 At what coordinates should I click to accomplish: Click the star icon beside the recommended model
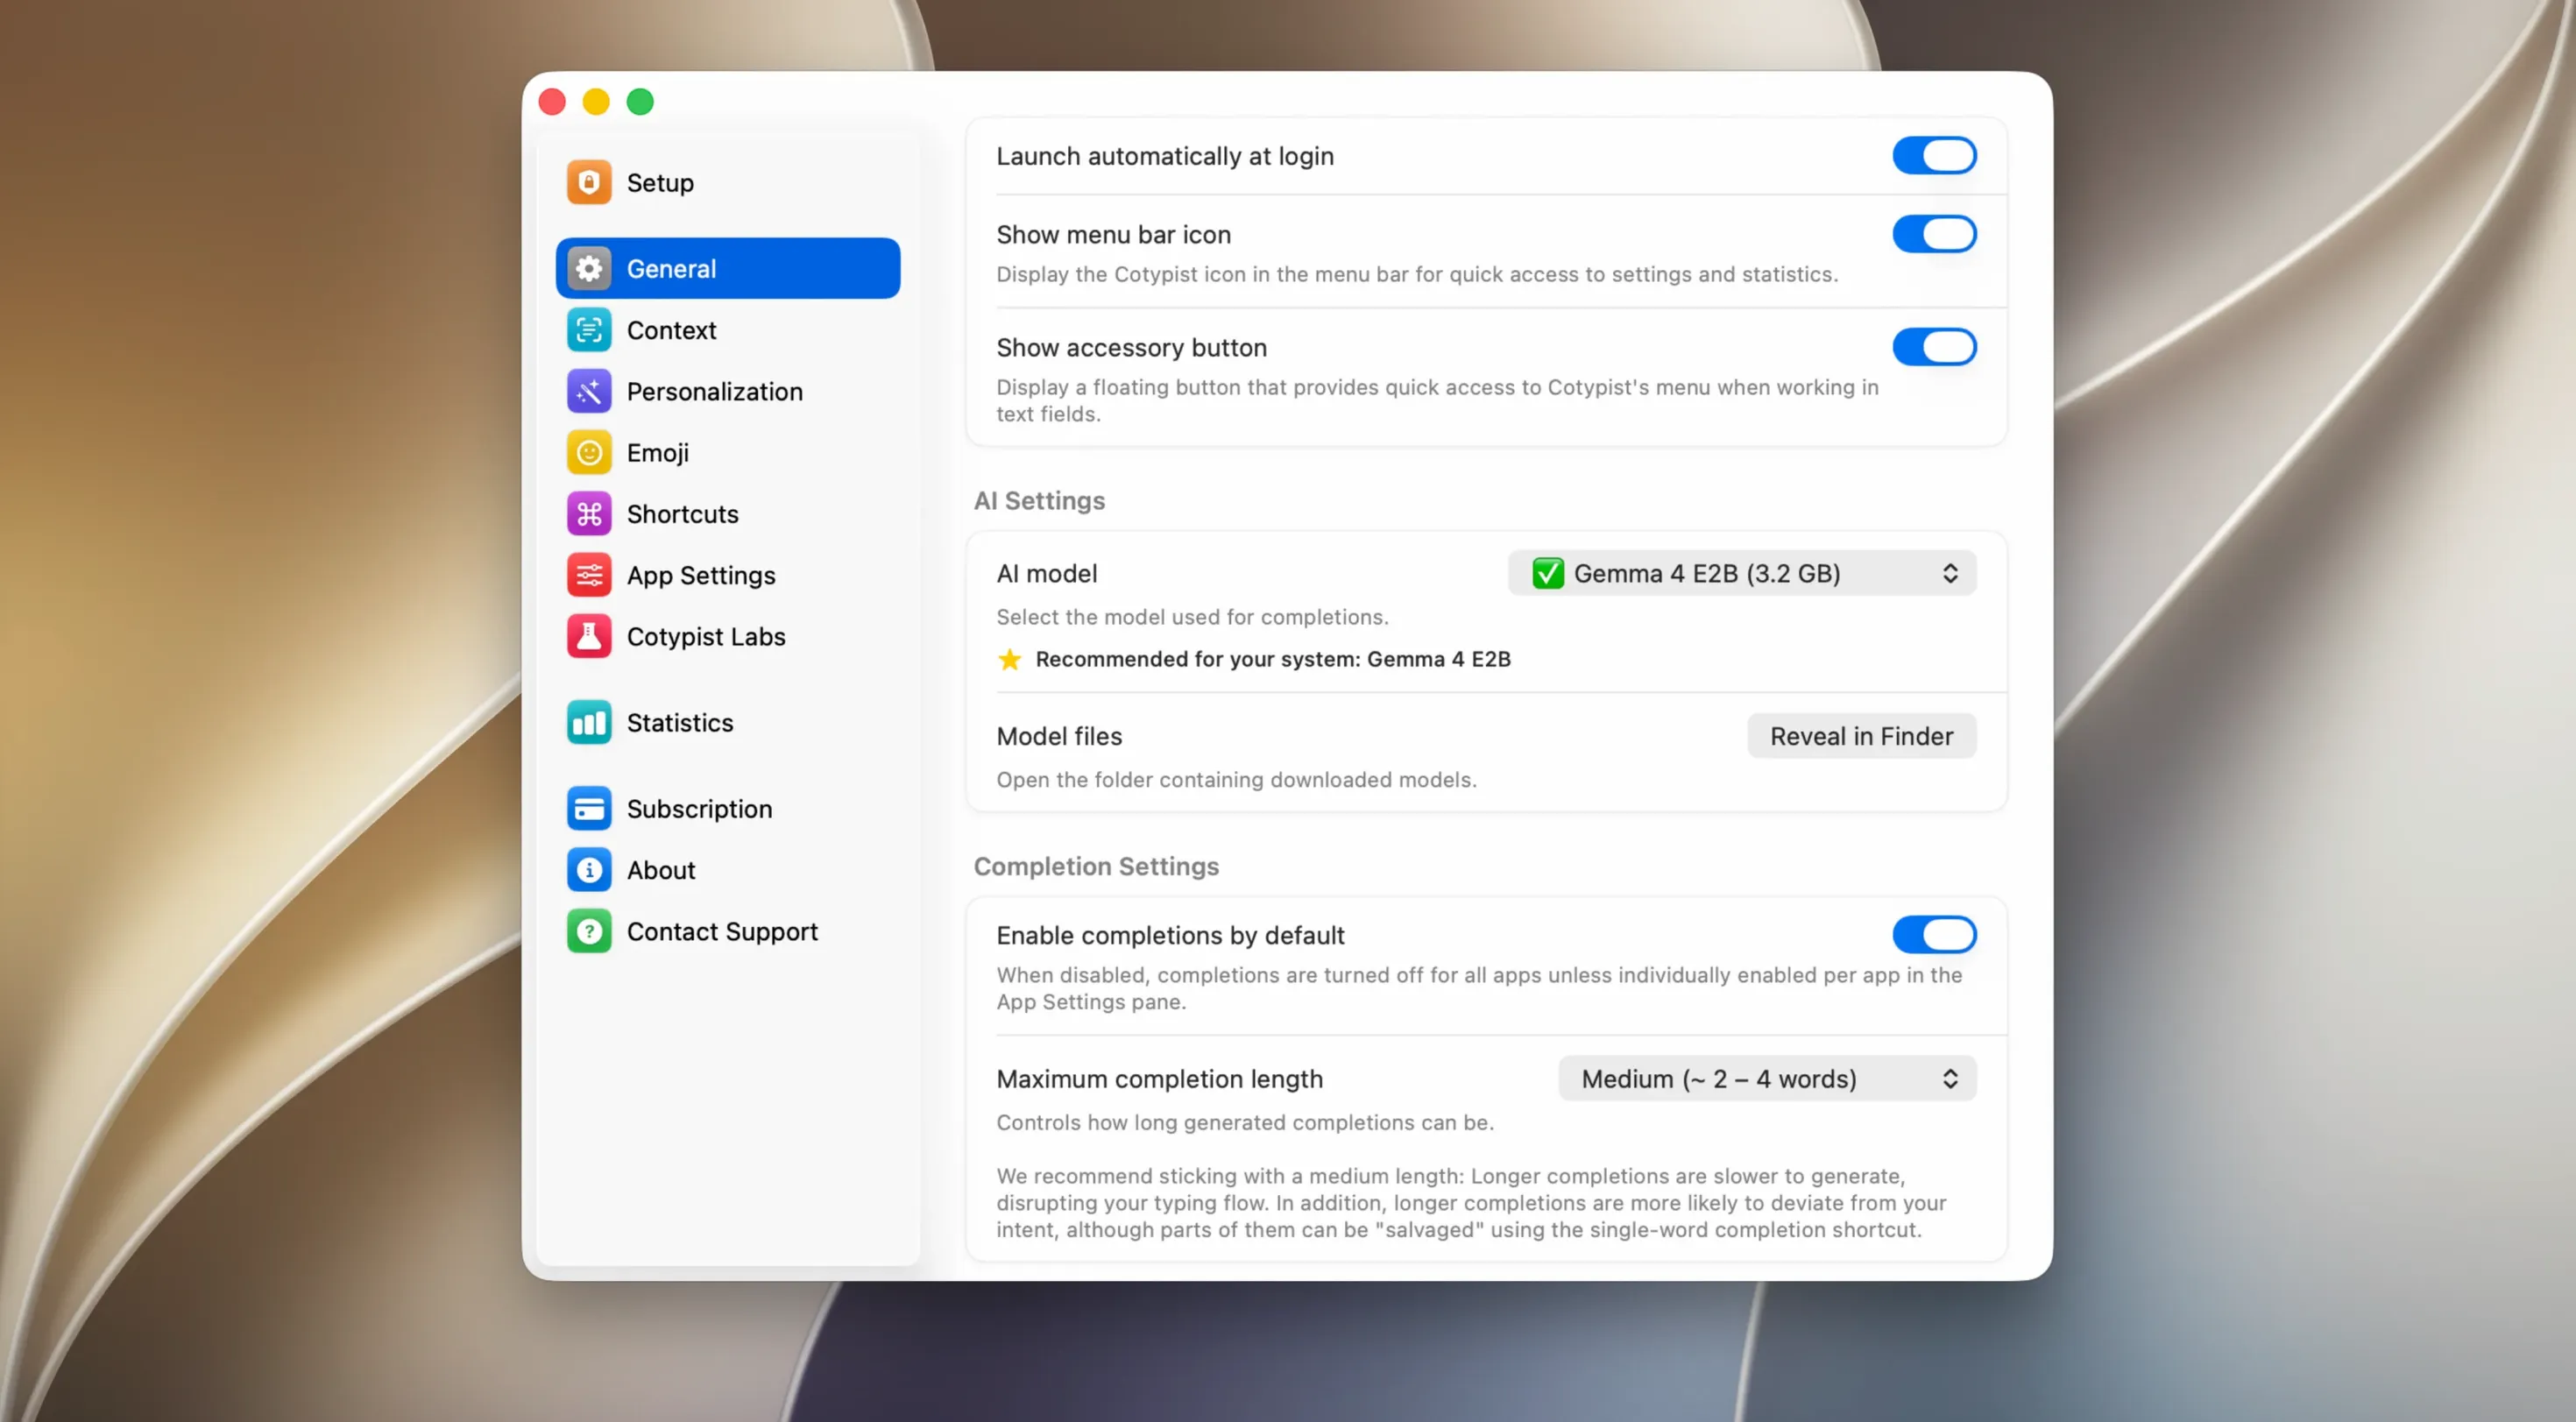click(x=1009, y=659)
